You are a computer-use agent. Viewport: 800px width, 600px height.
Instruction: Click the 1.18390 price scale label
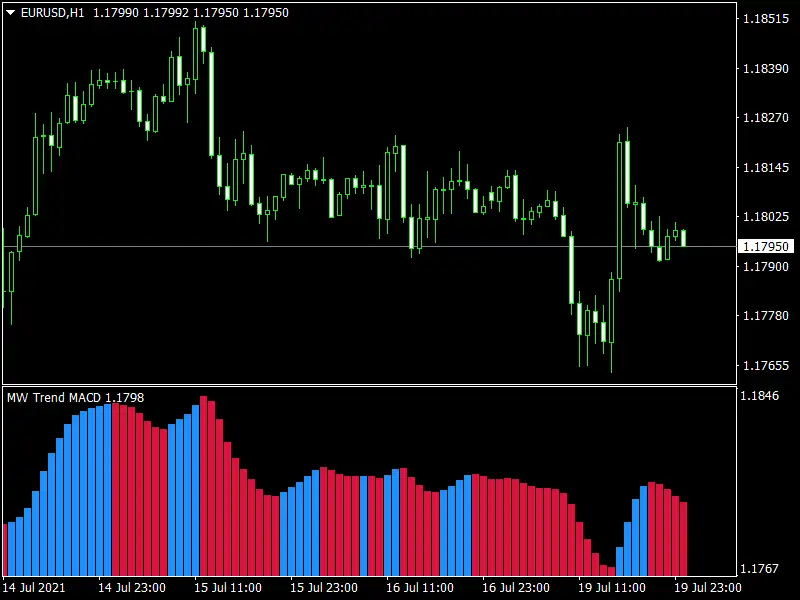click(x=766, y=68)
